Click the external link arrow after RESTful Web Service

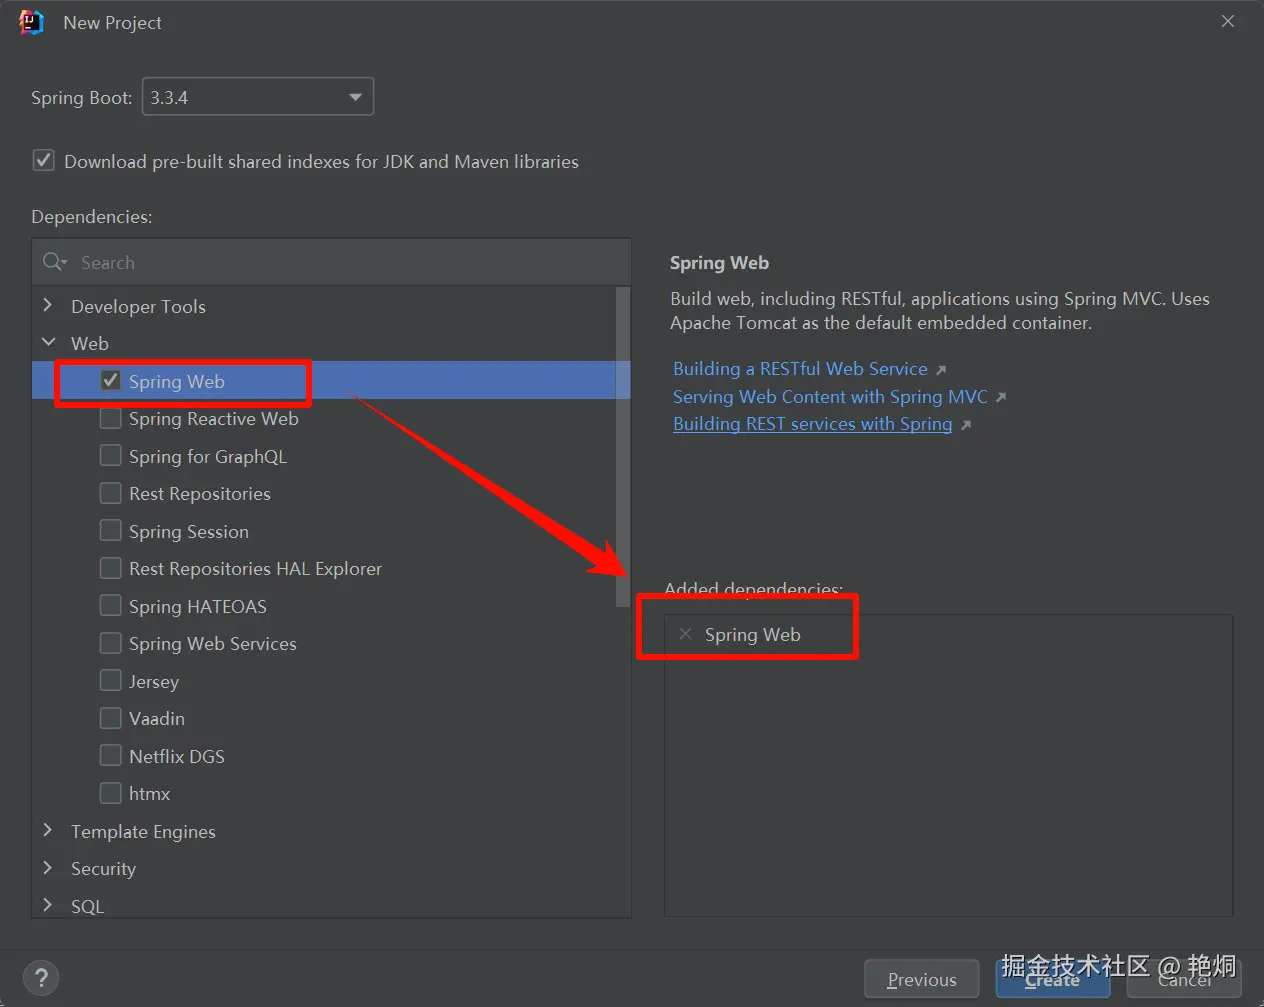coord(941,370)
